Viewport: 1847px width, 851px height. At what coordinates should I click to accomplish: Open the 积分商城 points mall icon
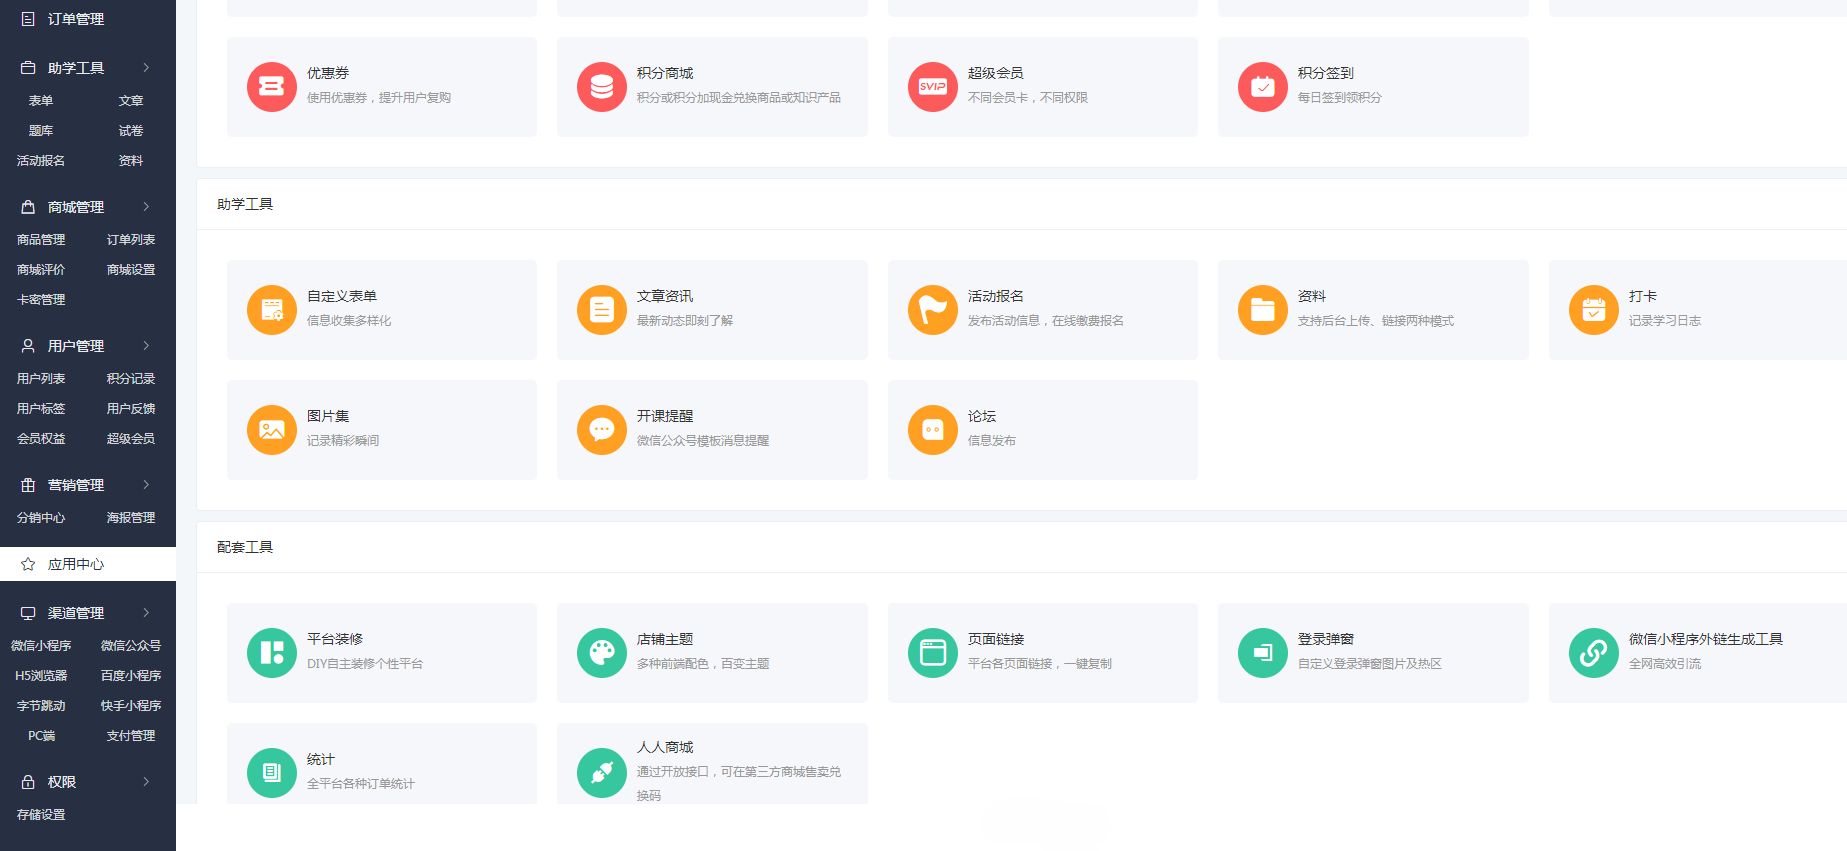[x=602, y=87]
